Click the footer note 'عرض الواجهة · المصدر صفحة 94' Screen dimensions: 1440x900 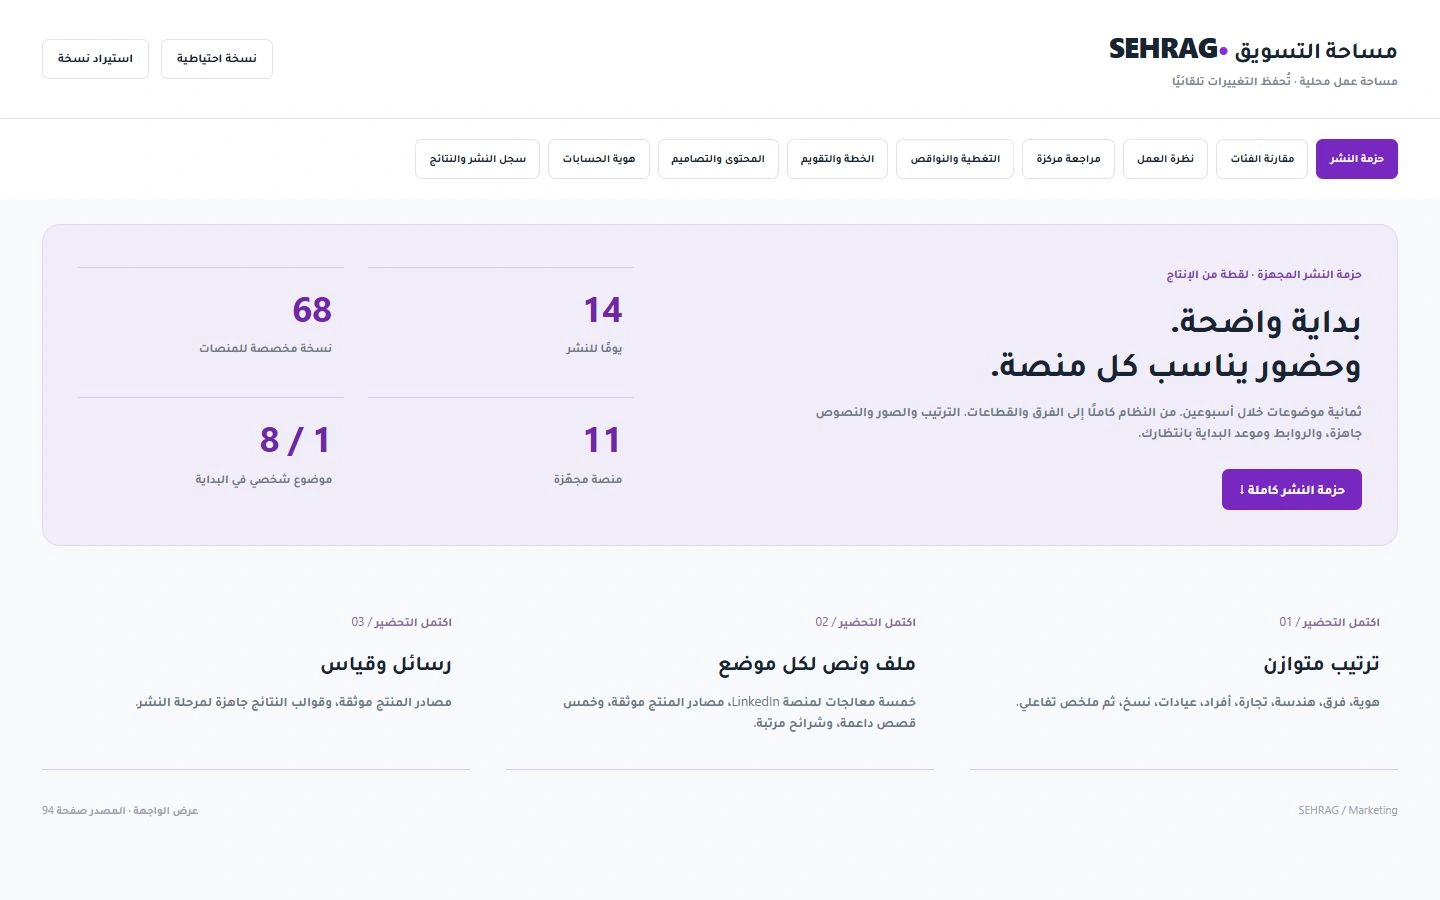(x=120, y=810)
